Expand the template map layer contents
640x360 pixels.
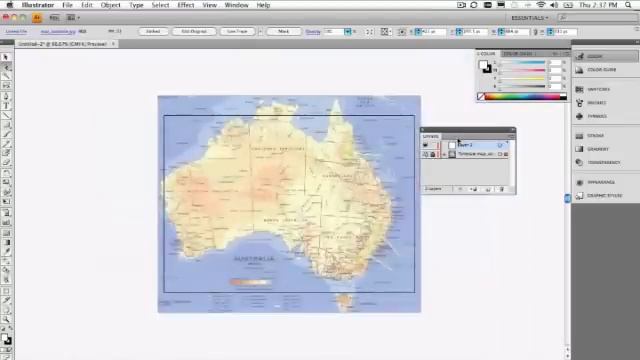click(x=444, y=154)
